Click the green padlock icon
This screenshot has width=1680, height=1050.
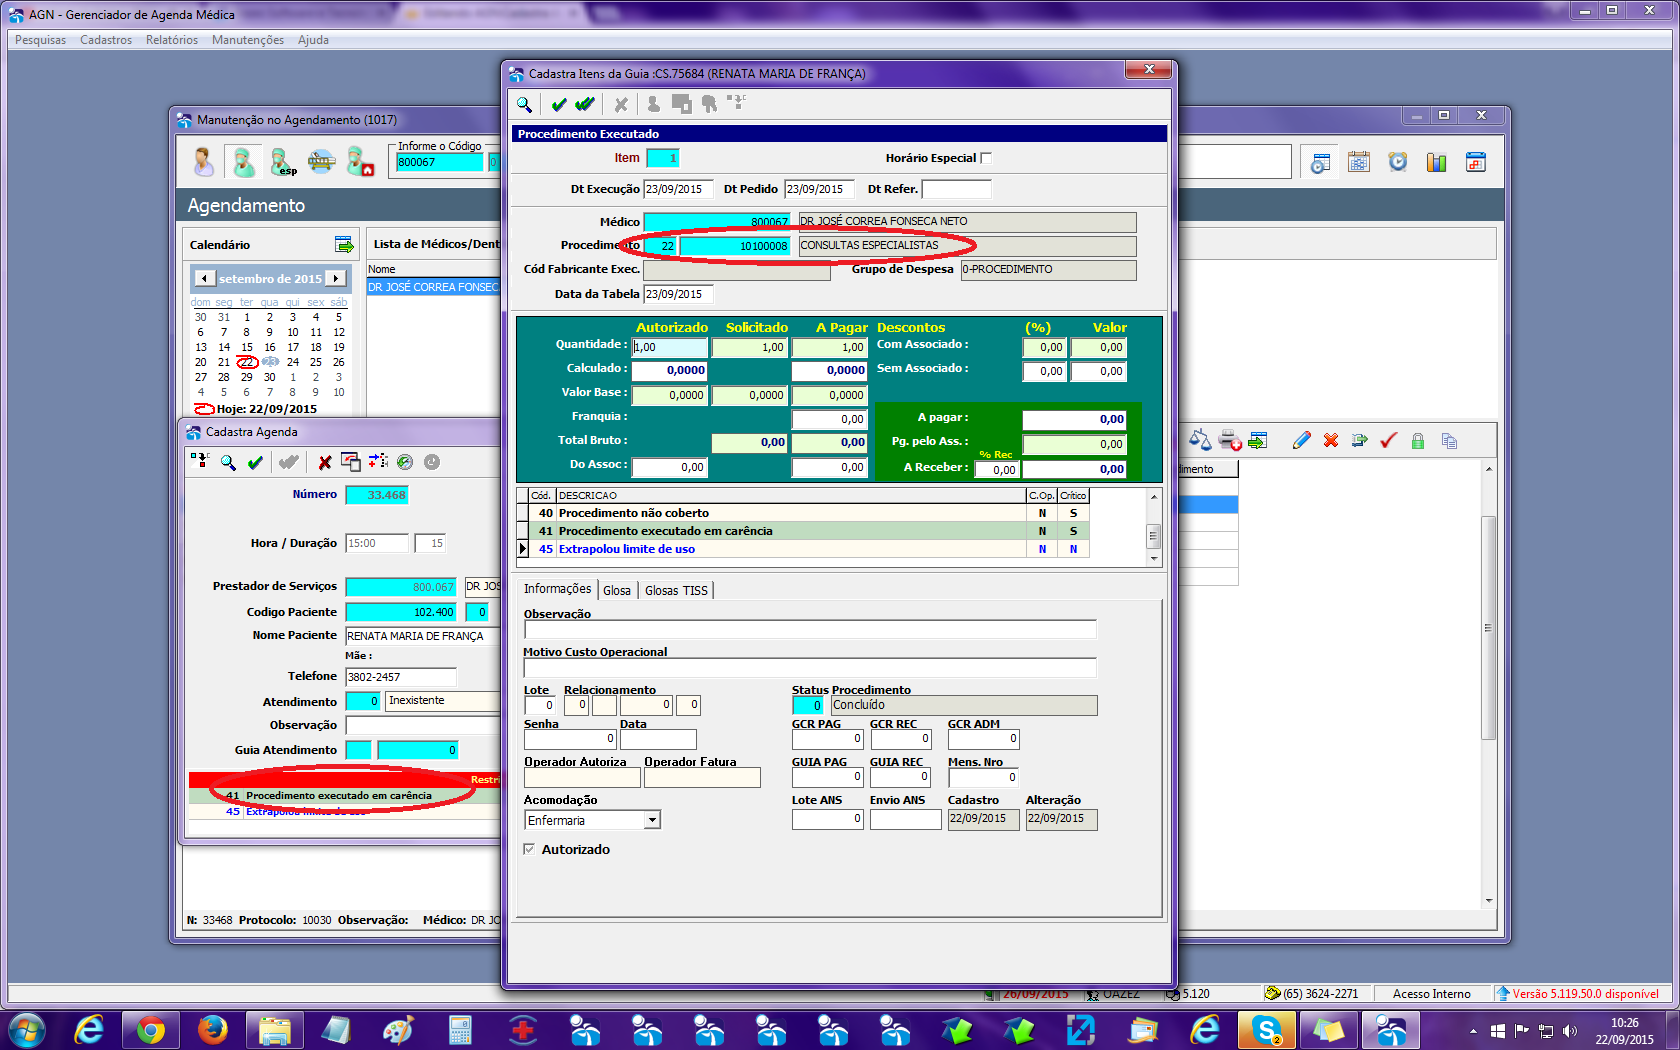tap(1417, 441)
